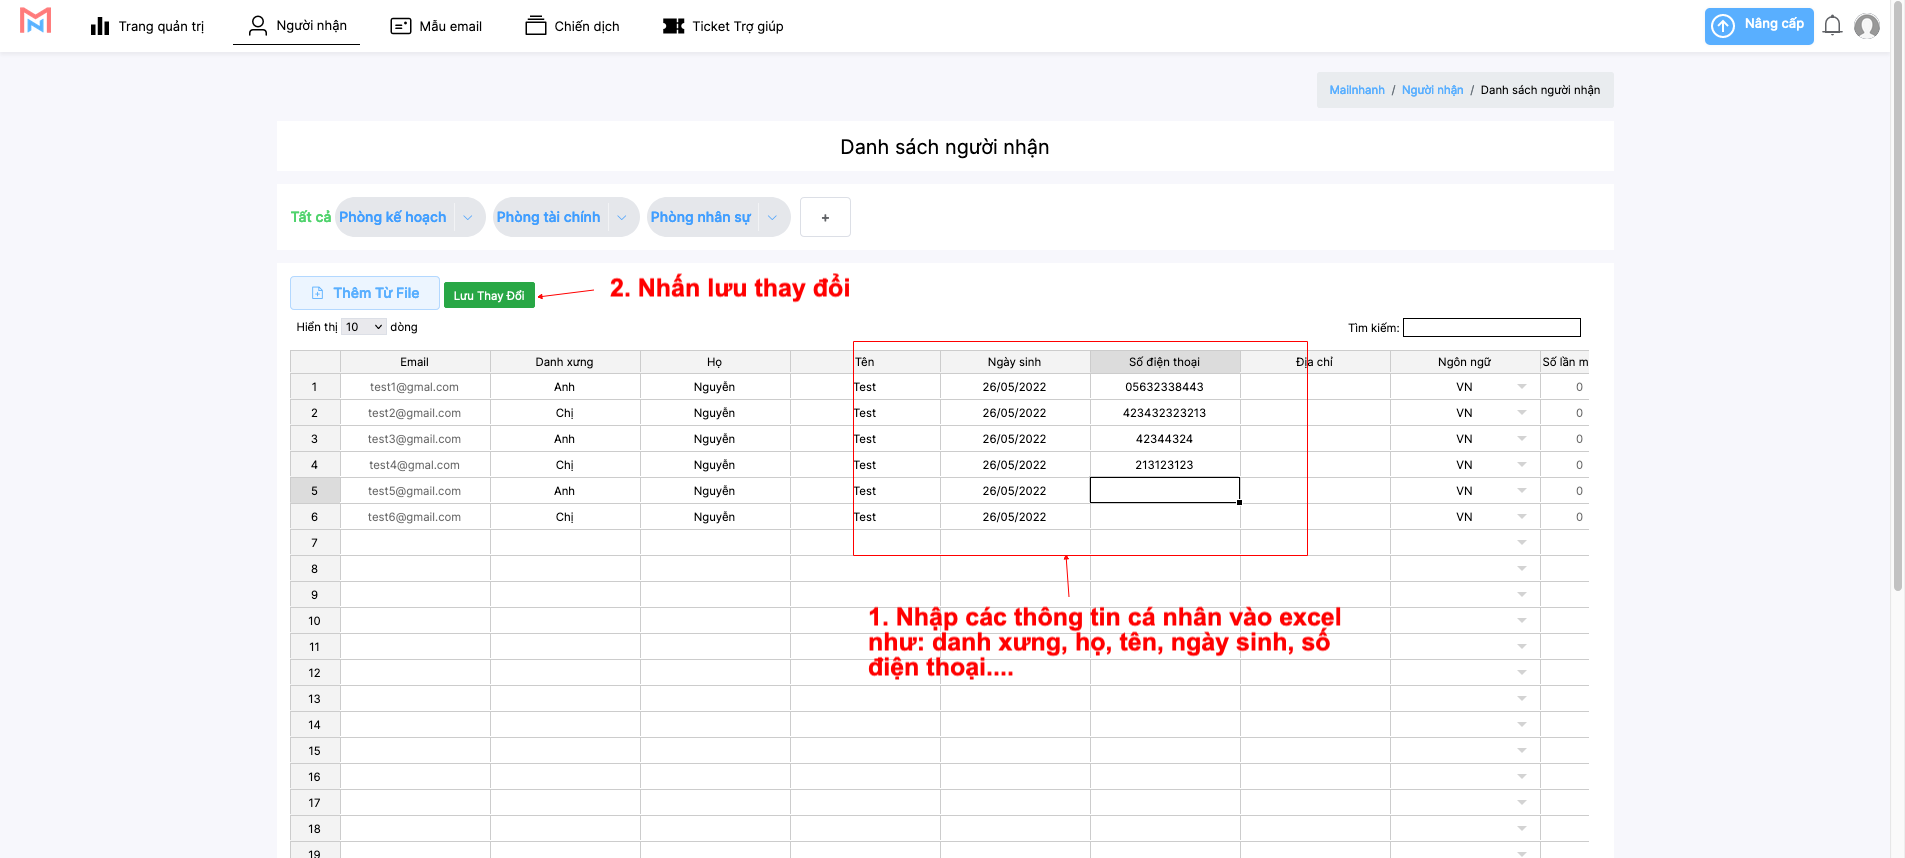Viewport: 1905px width, 858px height.
Task: Expand the Phòng nhân sự group dropdown
Action: 772,217
